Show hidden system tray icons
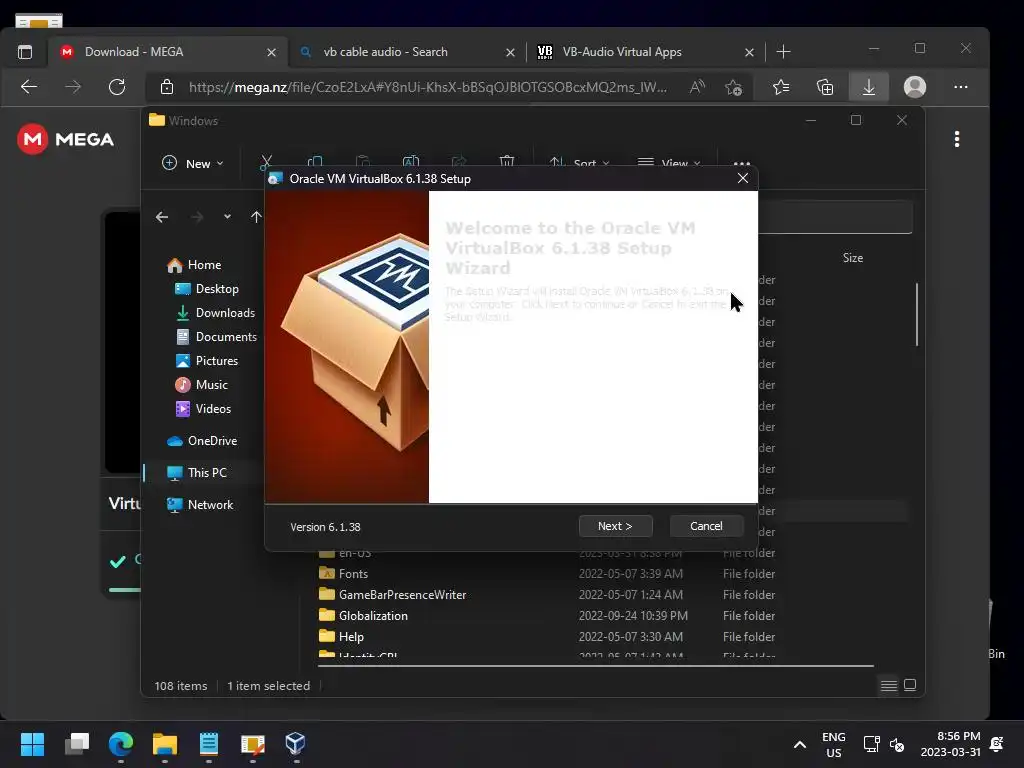 (799, 744)
